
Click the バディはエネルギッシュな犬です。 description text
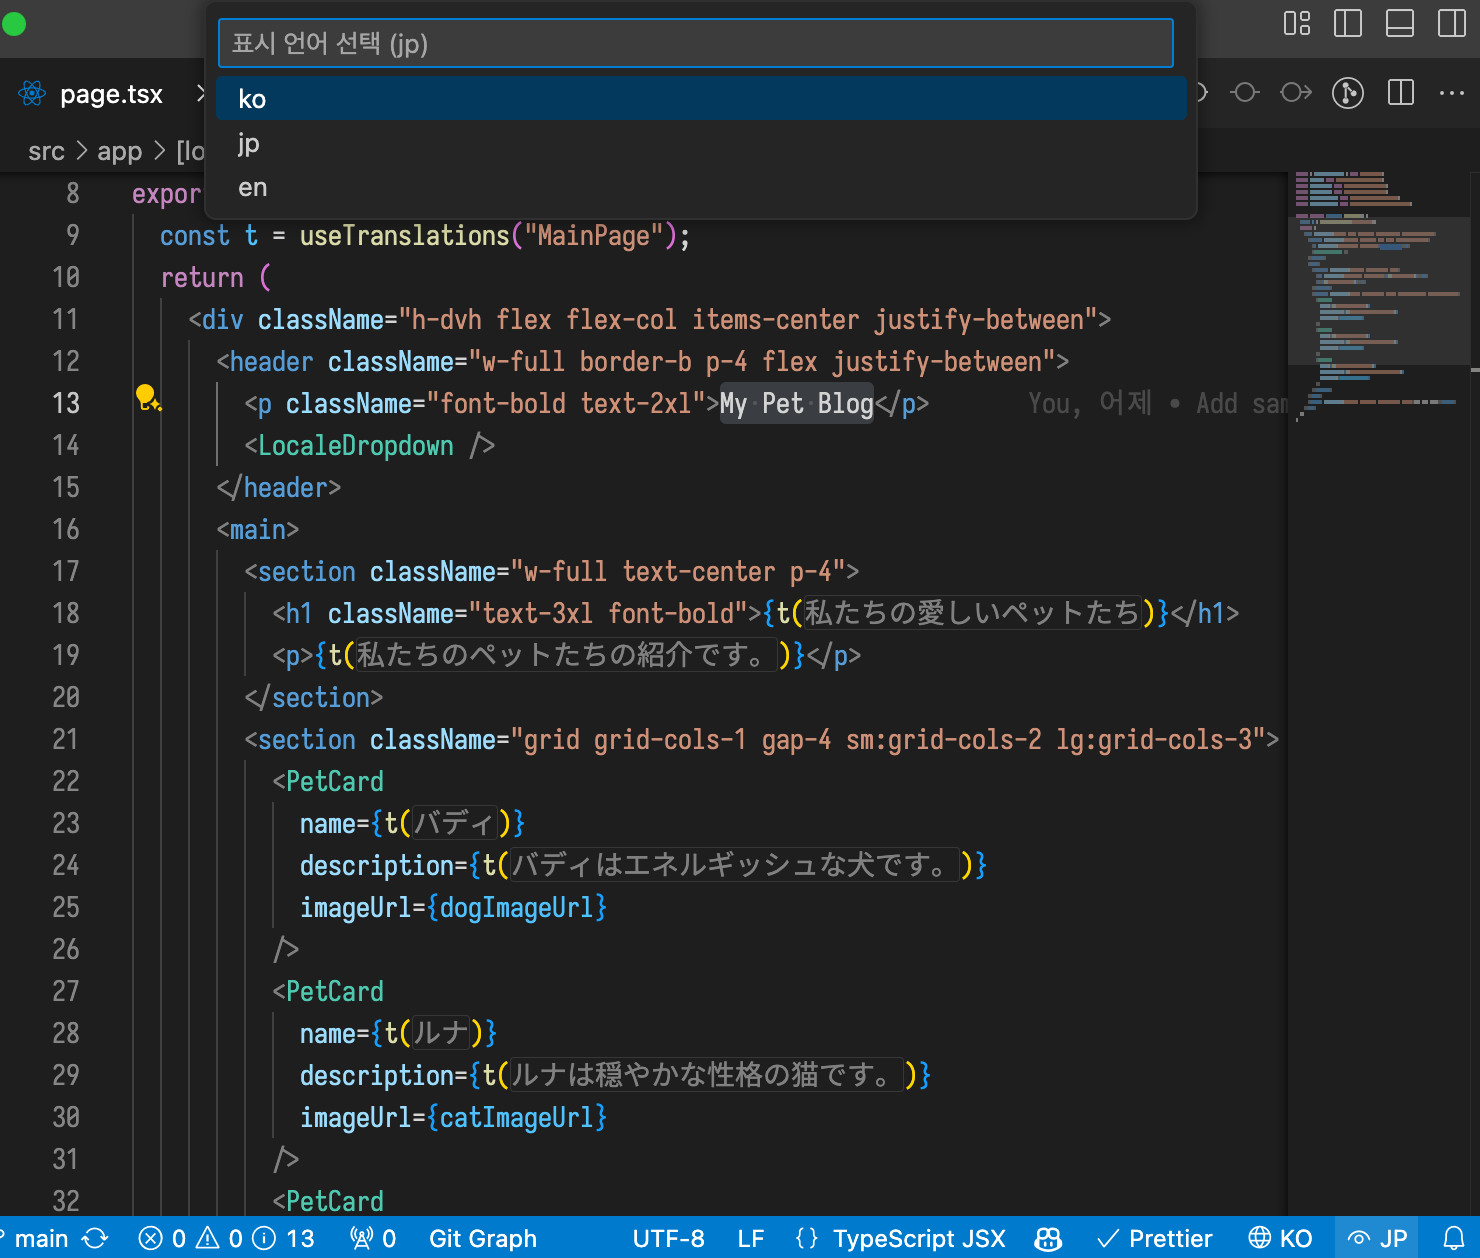pos(734,864)
